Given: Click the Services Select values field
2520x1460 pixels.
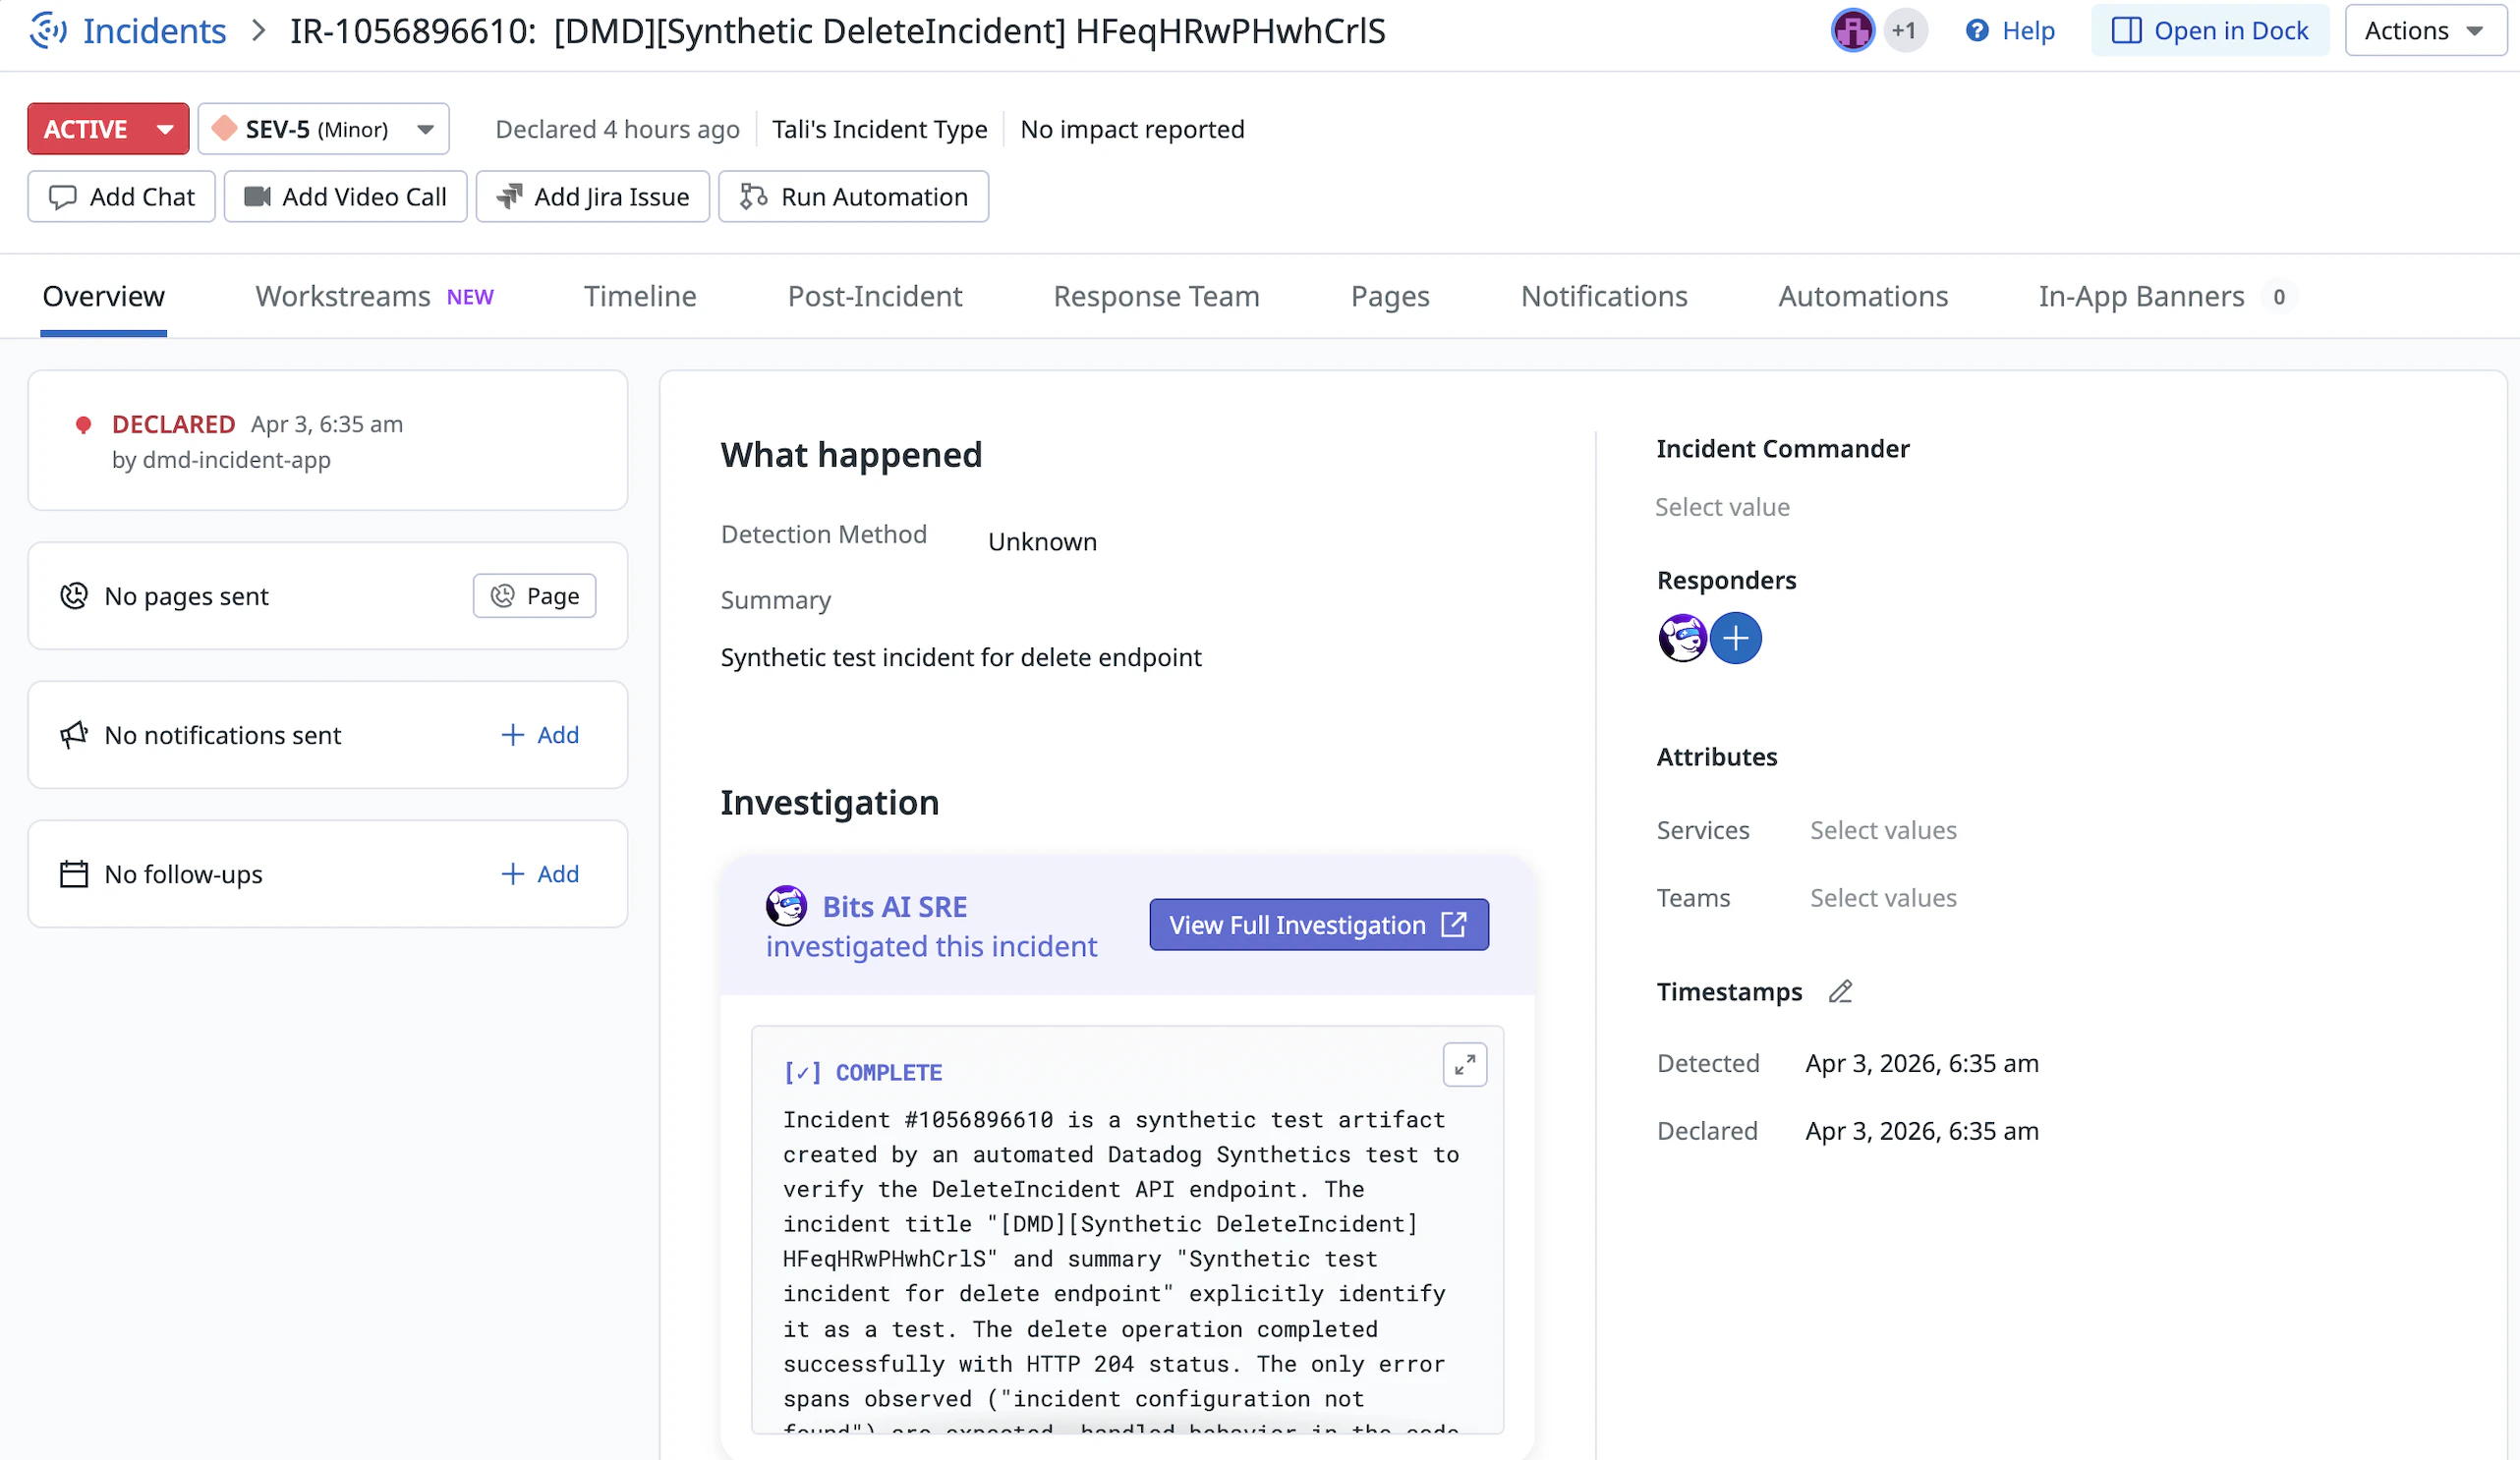Looking at the screenshot, I should [x=1883, y=830].
